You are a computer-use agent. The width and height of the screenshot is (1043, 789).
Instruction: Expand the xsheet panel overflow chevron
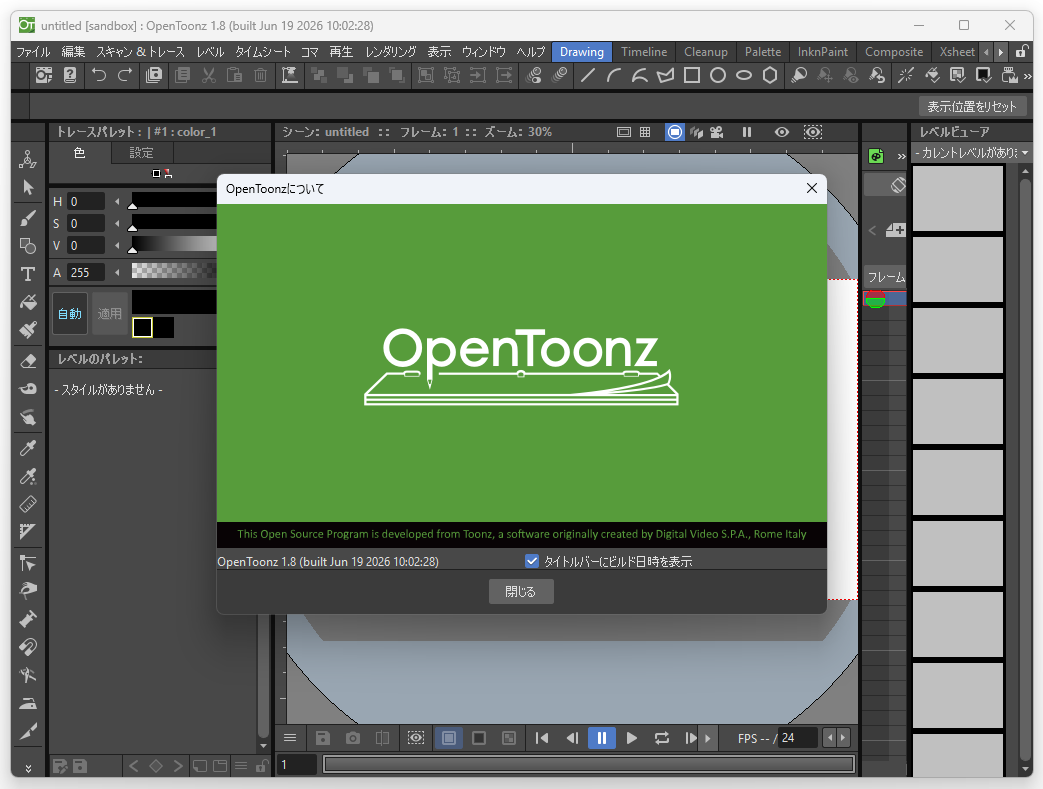(901, 156)
